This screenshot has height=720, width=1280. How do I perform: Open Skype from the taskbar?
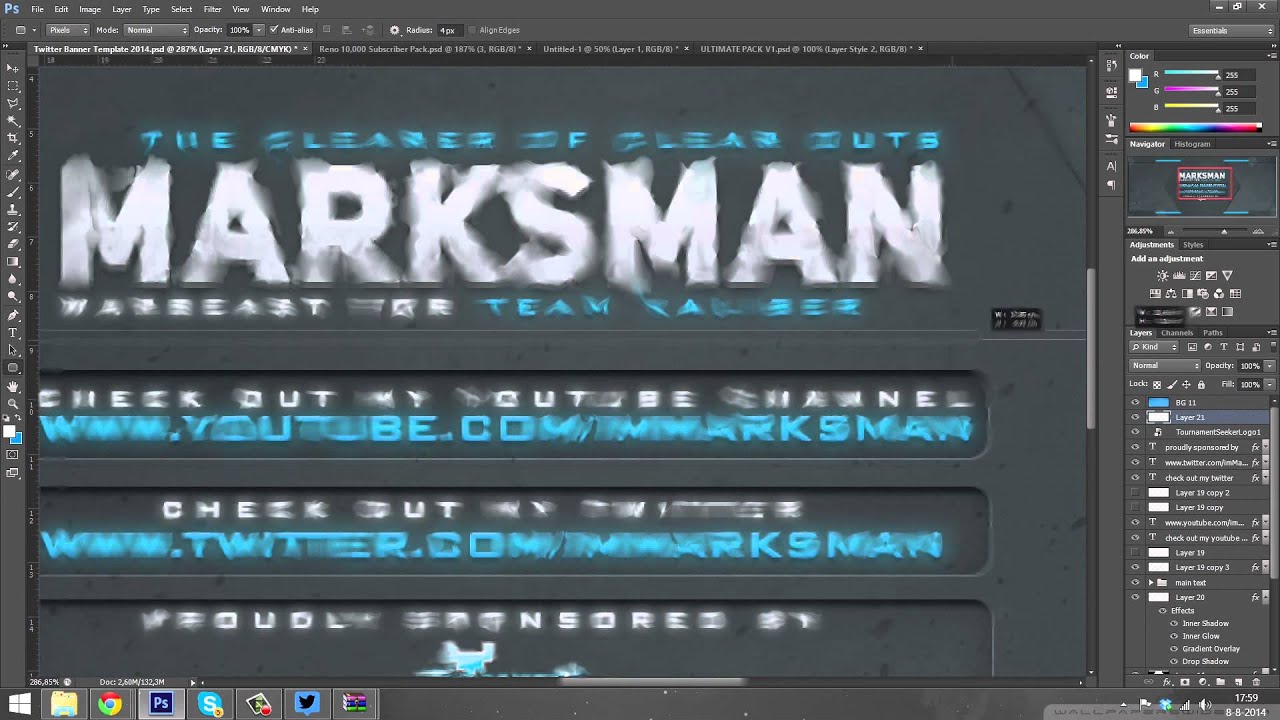210,704
